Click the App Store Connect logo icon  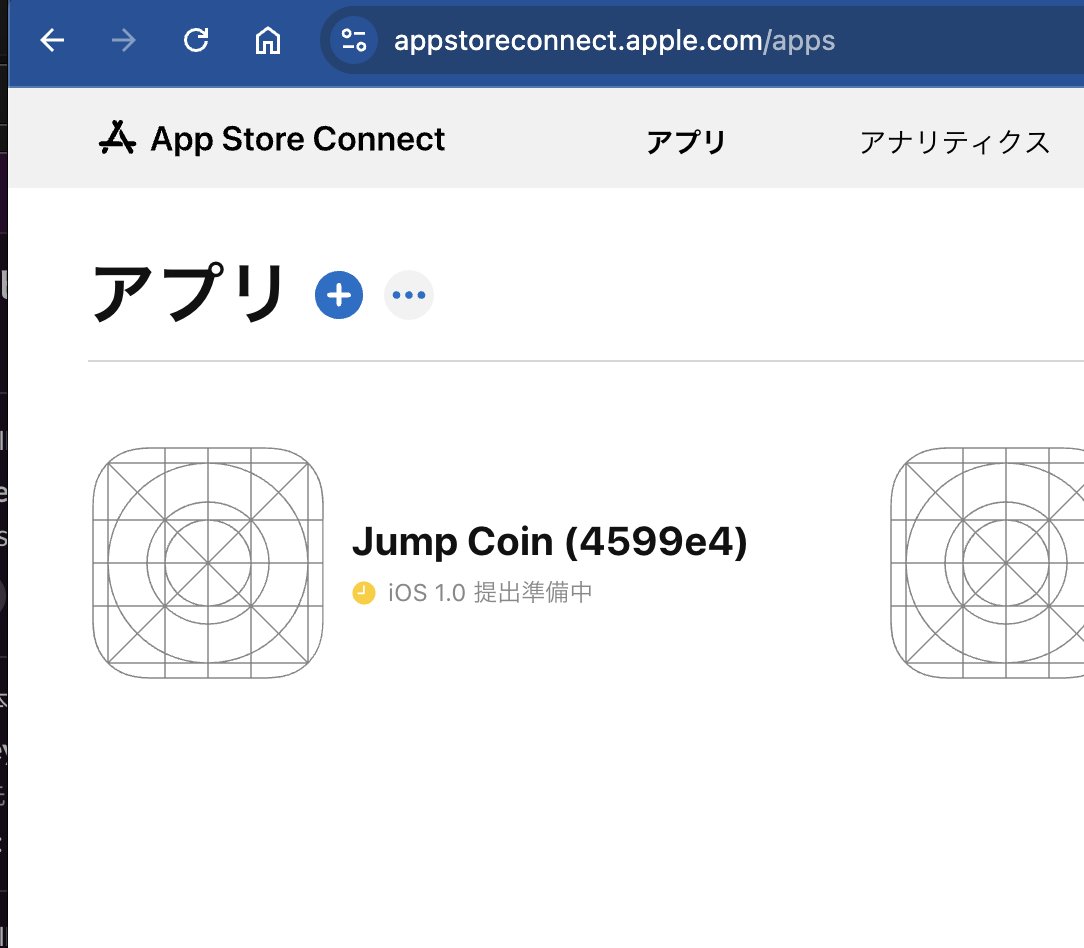coord(118,139)
